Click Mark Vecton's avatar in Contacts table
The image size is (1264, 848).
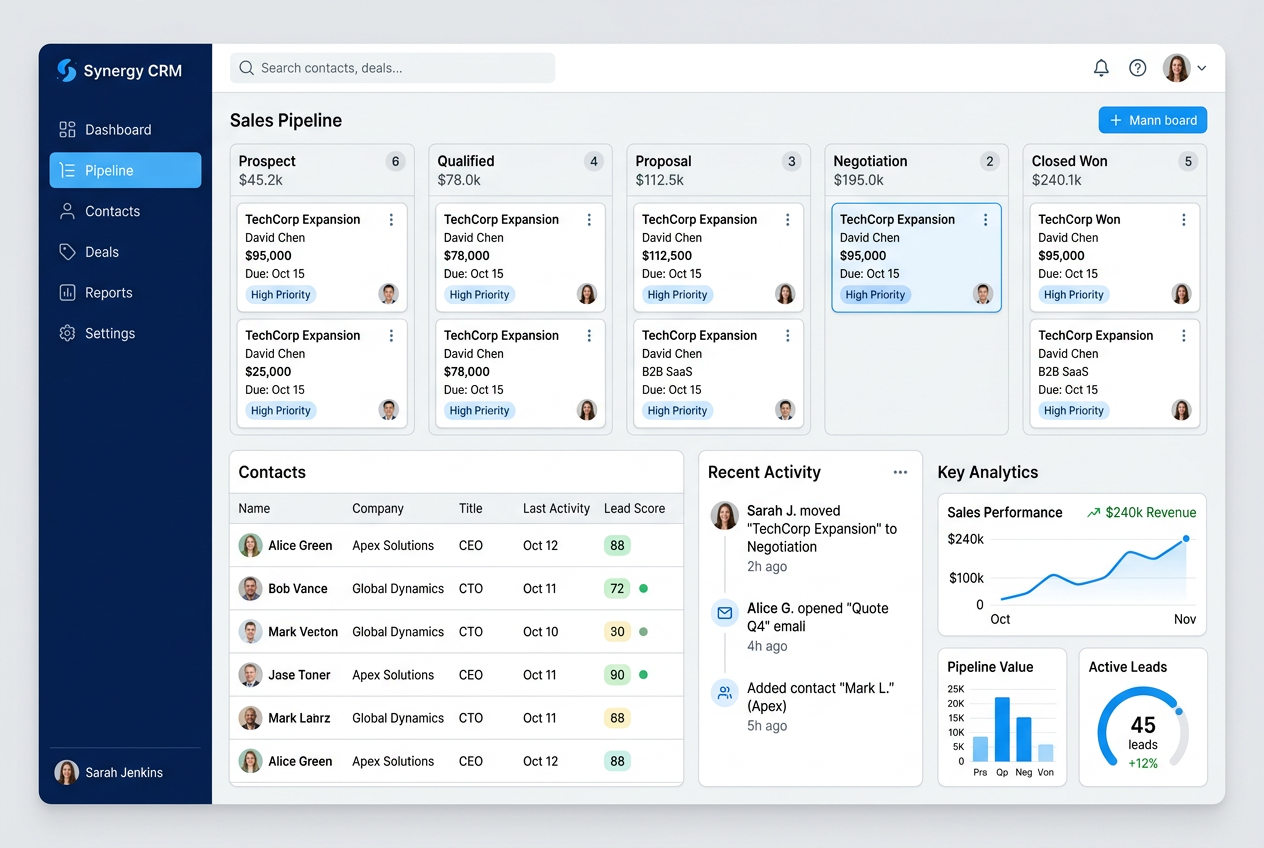[x=250, y=631]
